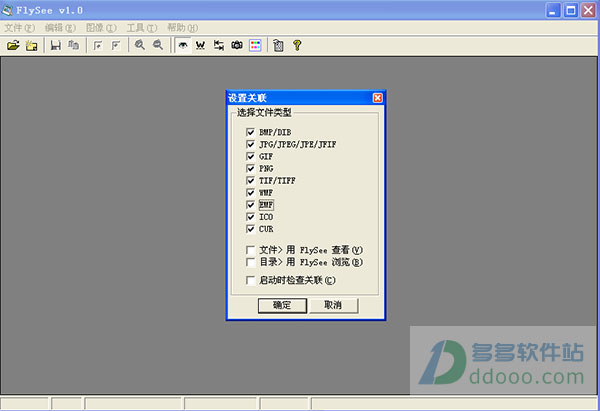This screenshot has width=600, height=411.
Task: Click the 选择文件类型 group label
Action: pyautogui.click(x=264, y=113)
